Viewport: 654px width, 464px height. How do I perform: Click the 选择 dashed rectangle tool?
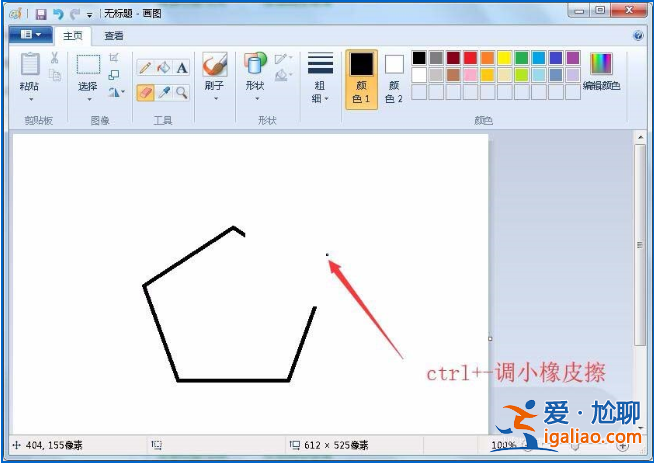coord(88,65)
